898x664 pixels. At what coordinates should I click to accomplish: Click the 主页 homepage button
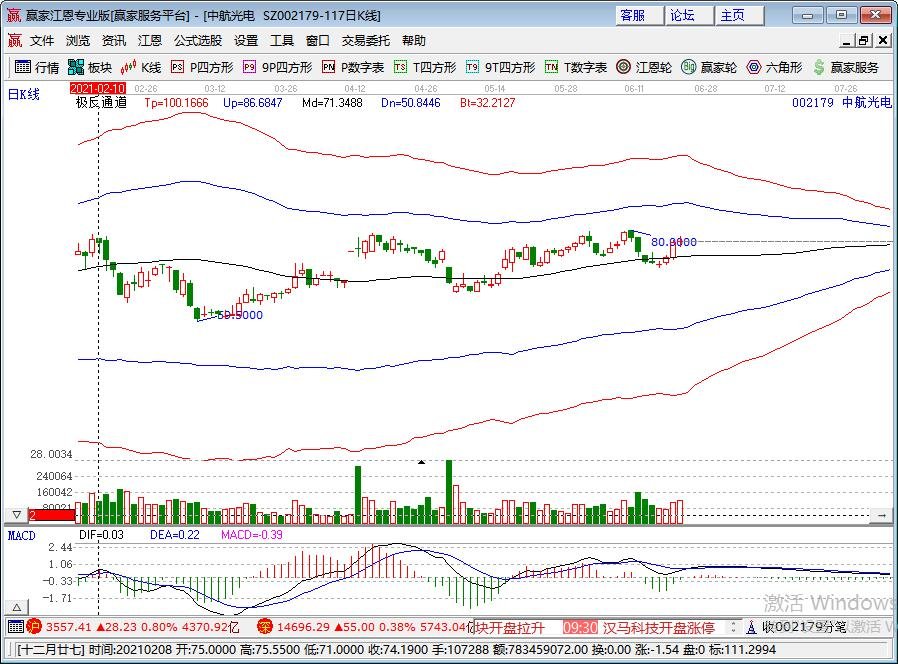pyautogui.click(x=739, y=15)
